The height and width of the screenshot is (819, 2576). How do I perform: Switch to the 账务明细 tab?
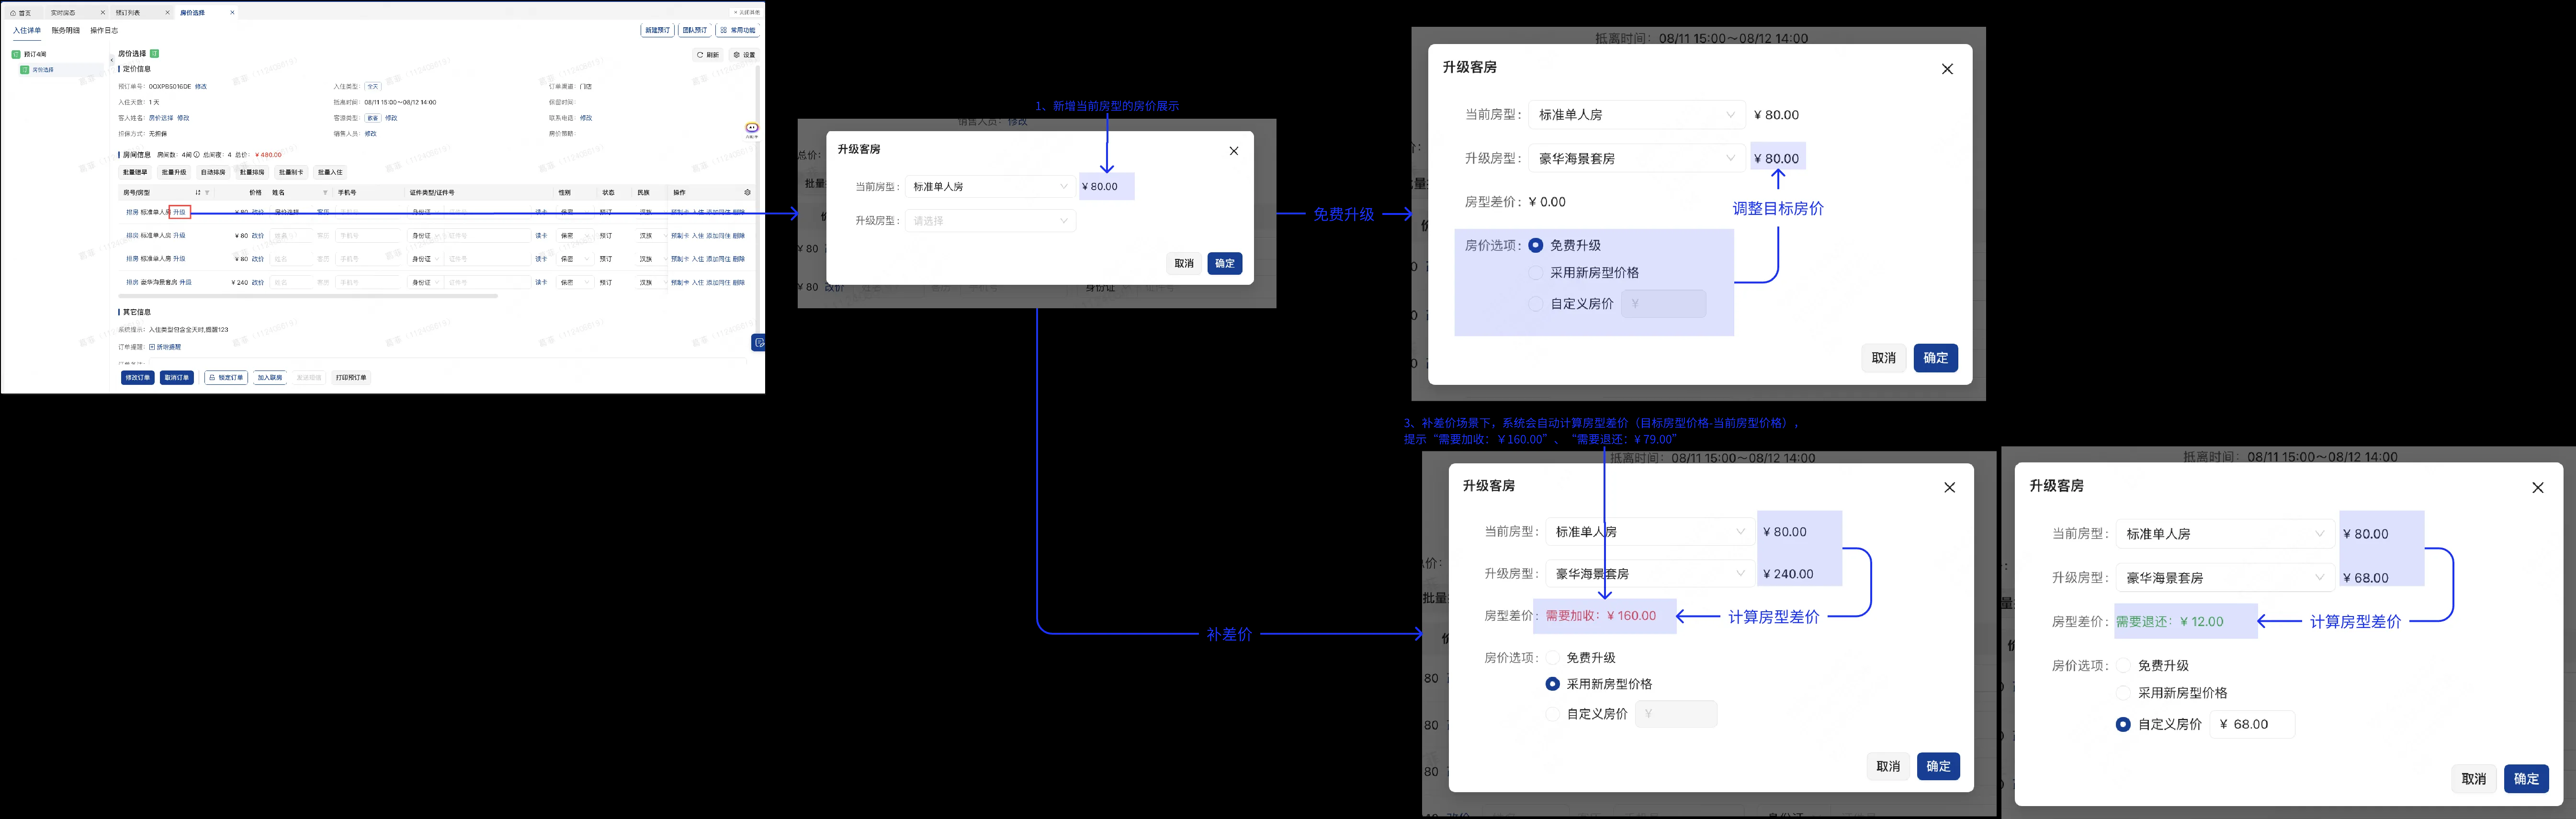pos(66,30)
